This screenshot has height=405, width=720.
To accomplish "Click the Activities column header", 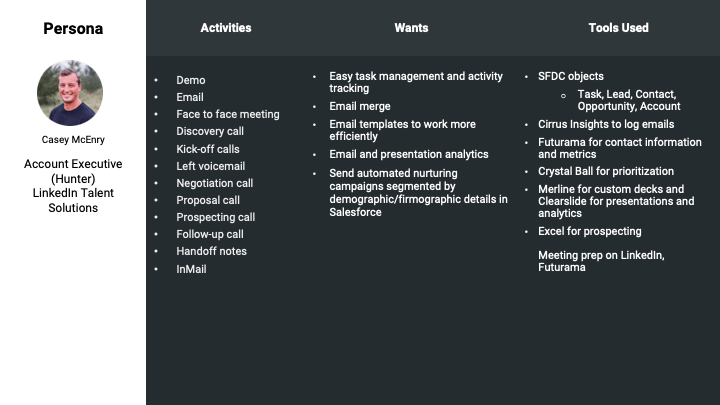I will (226, 28).
